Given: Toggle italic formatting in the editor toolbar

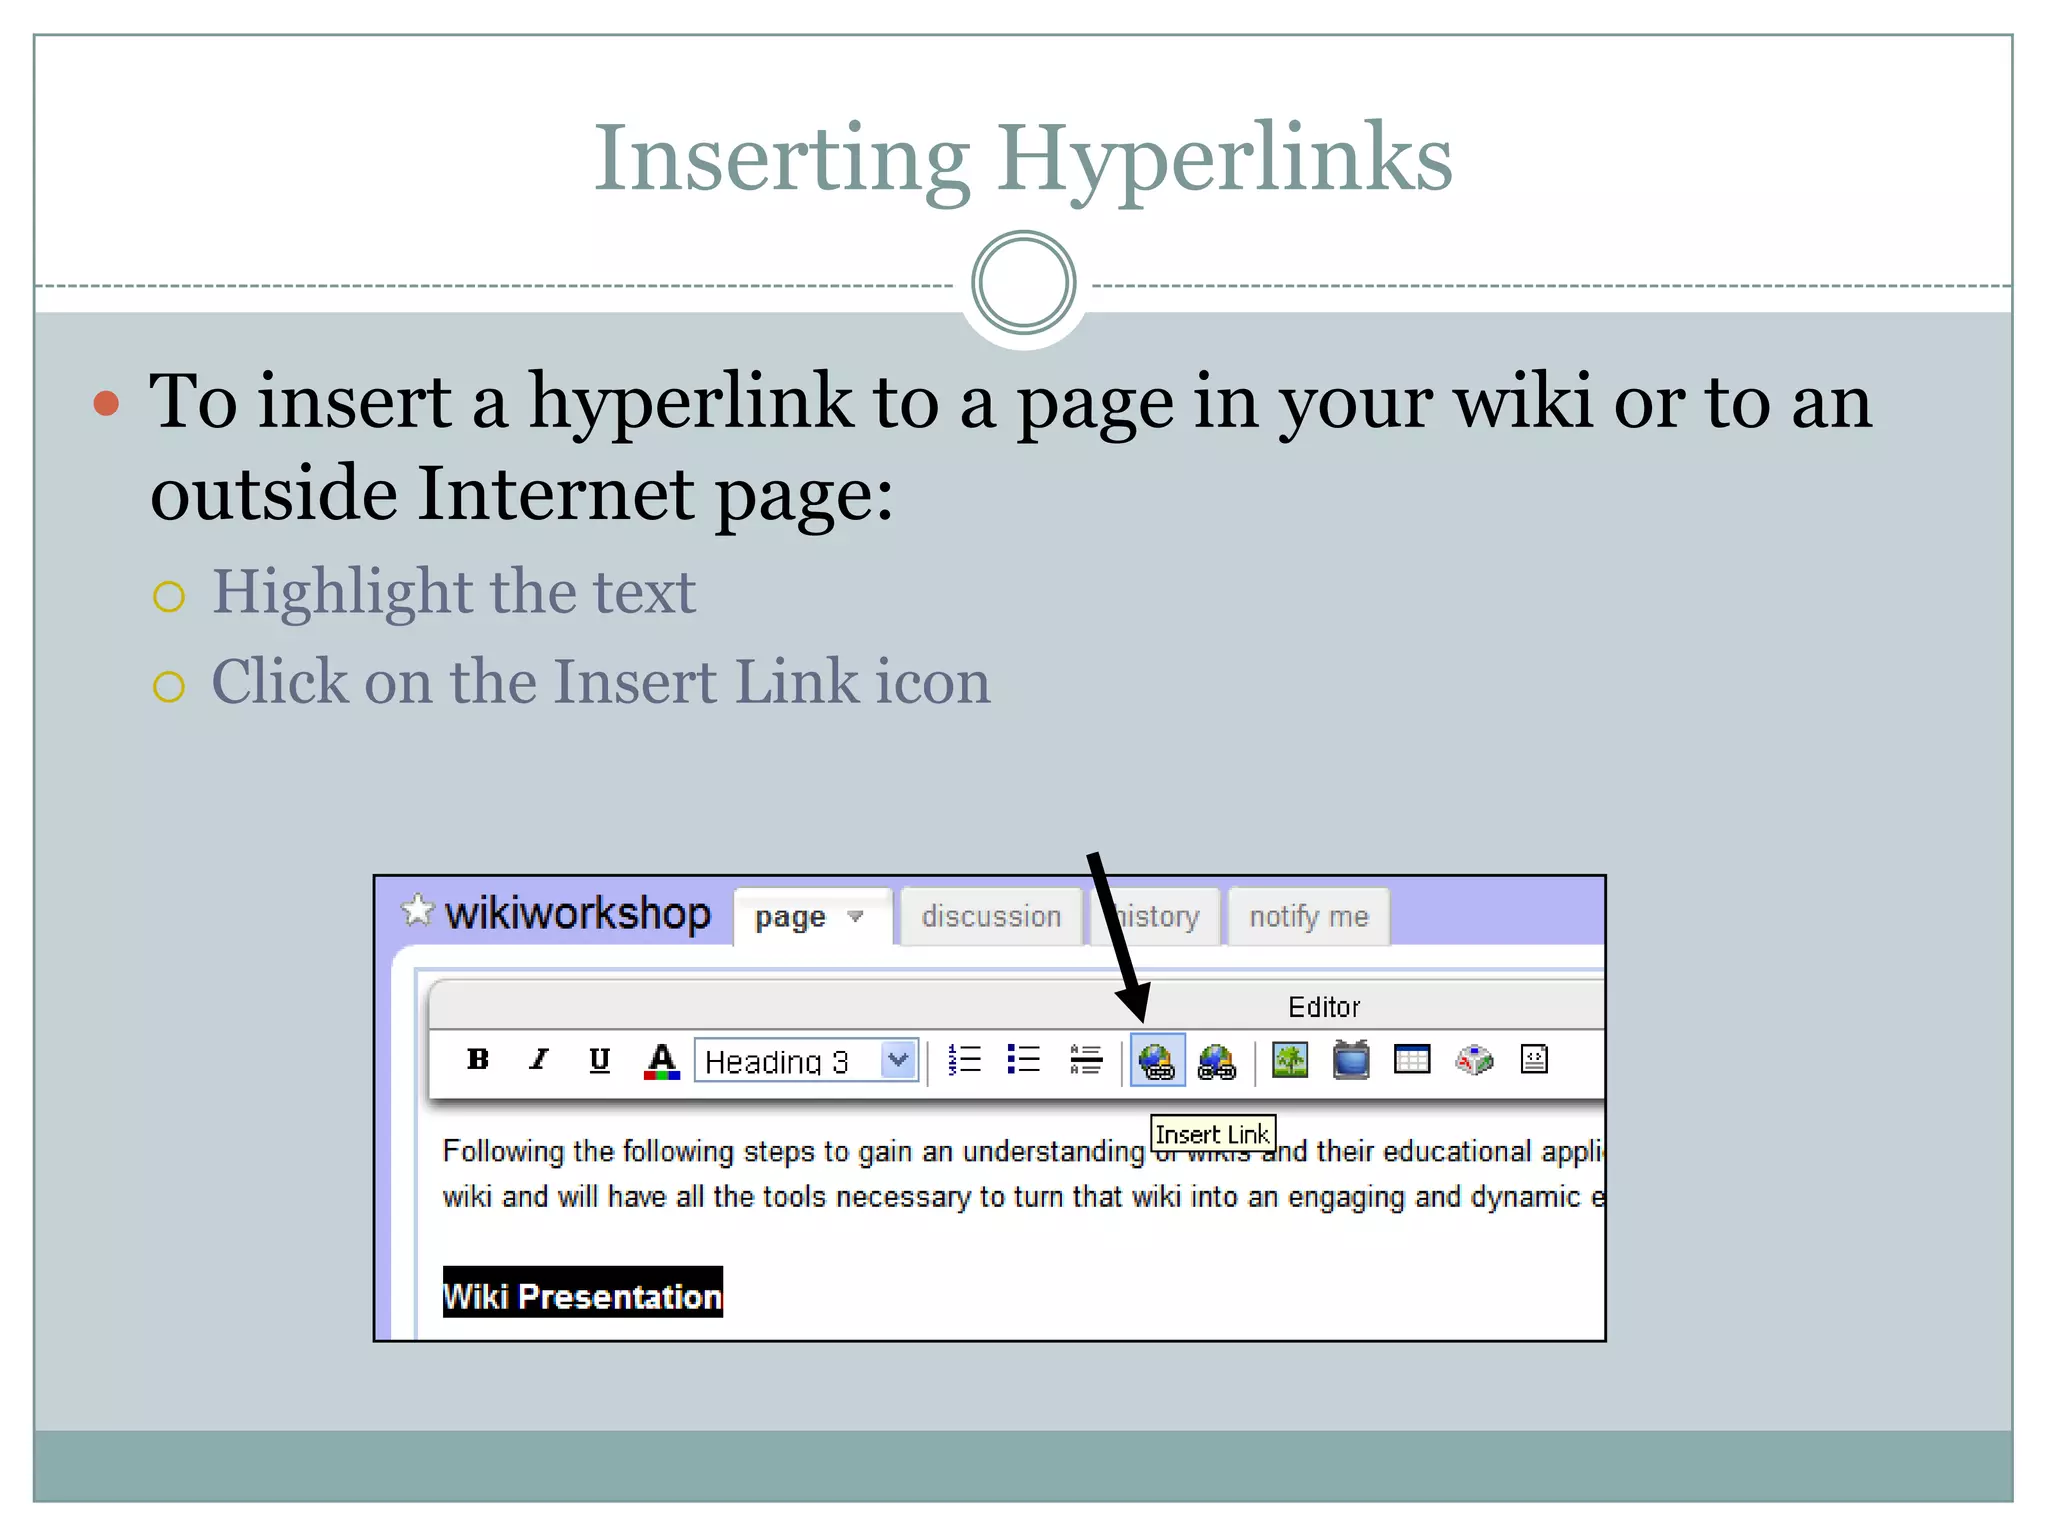Looking at the screenshot, I should (x=539, y=1060).
